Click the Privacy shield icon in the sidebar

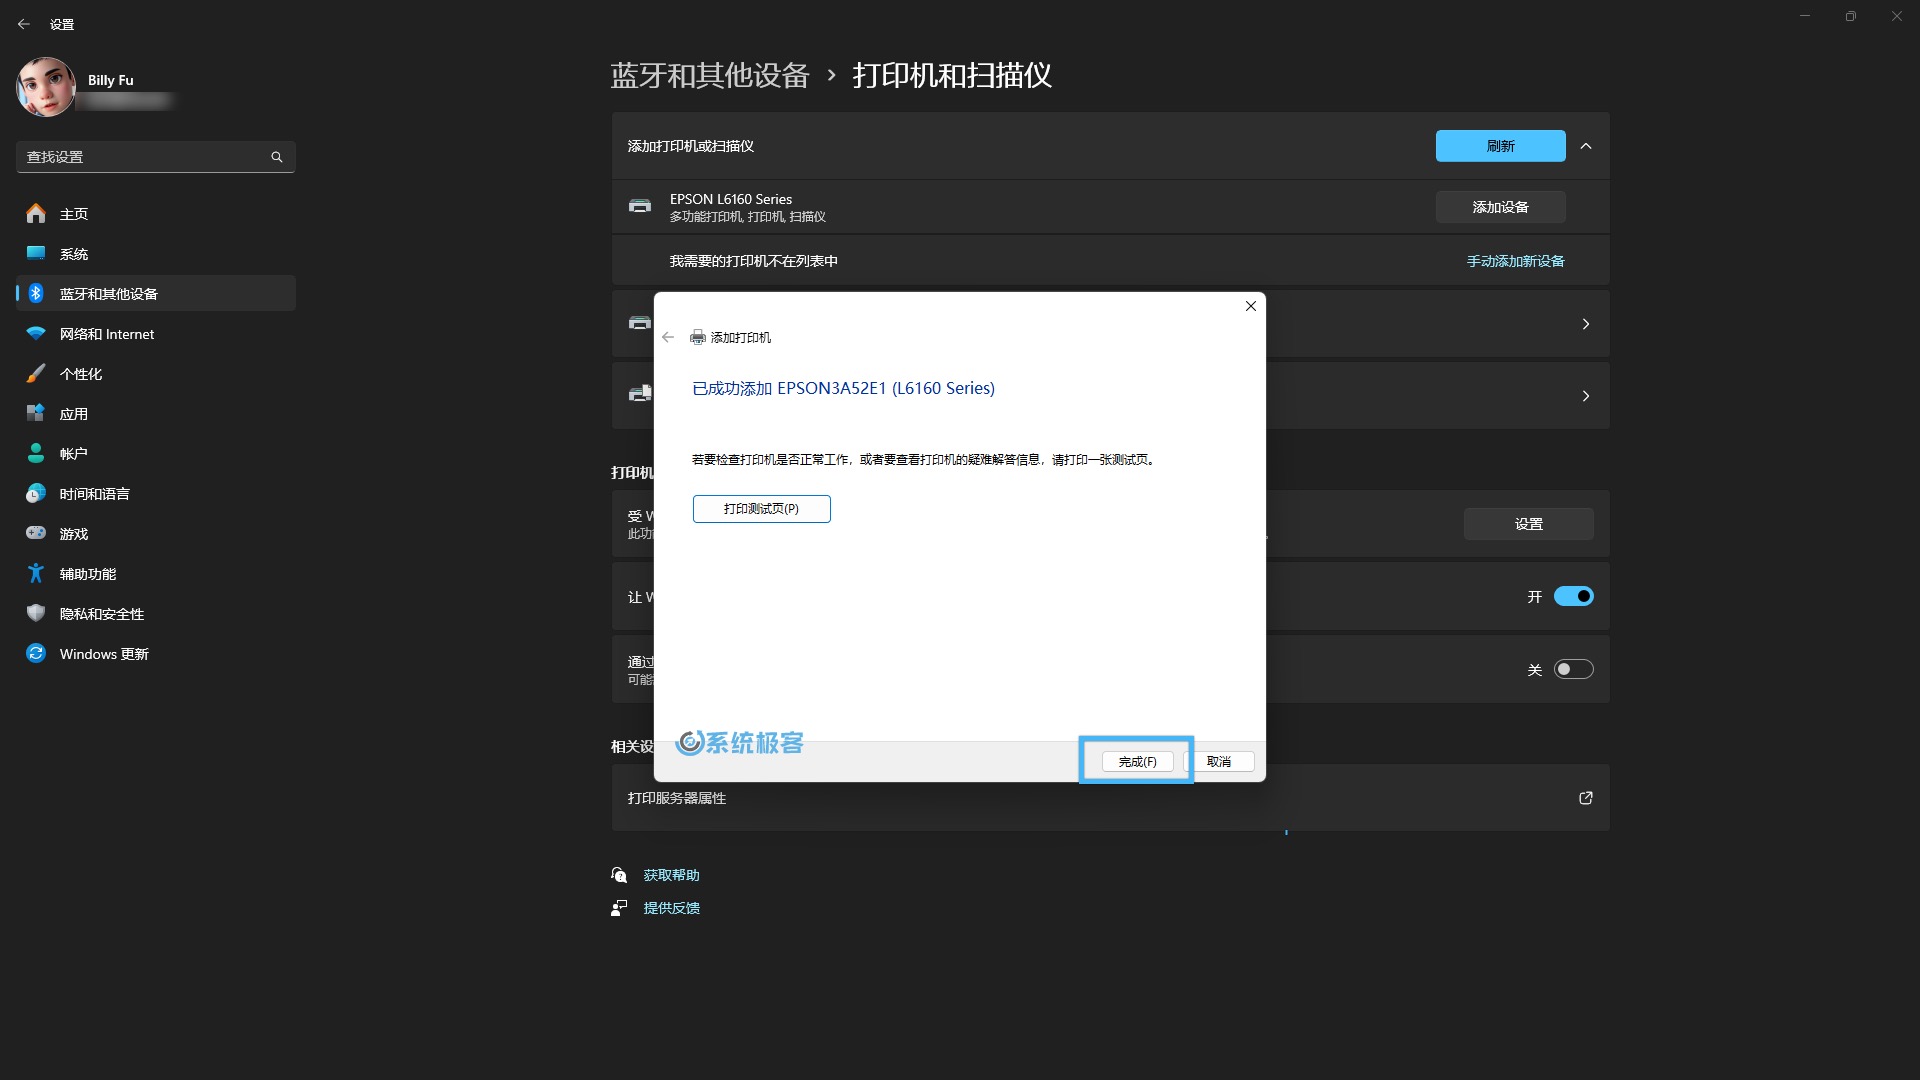tap(36, 613)
